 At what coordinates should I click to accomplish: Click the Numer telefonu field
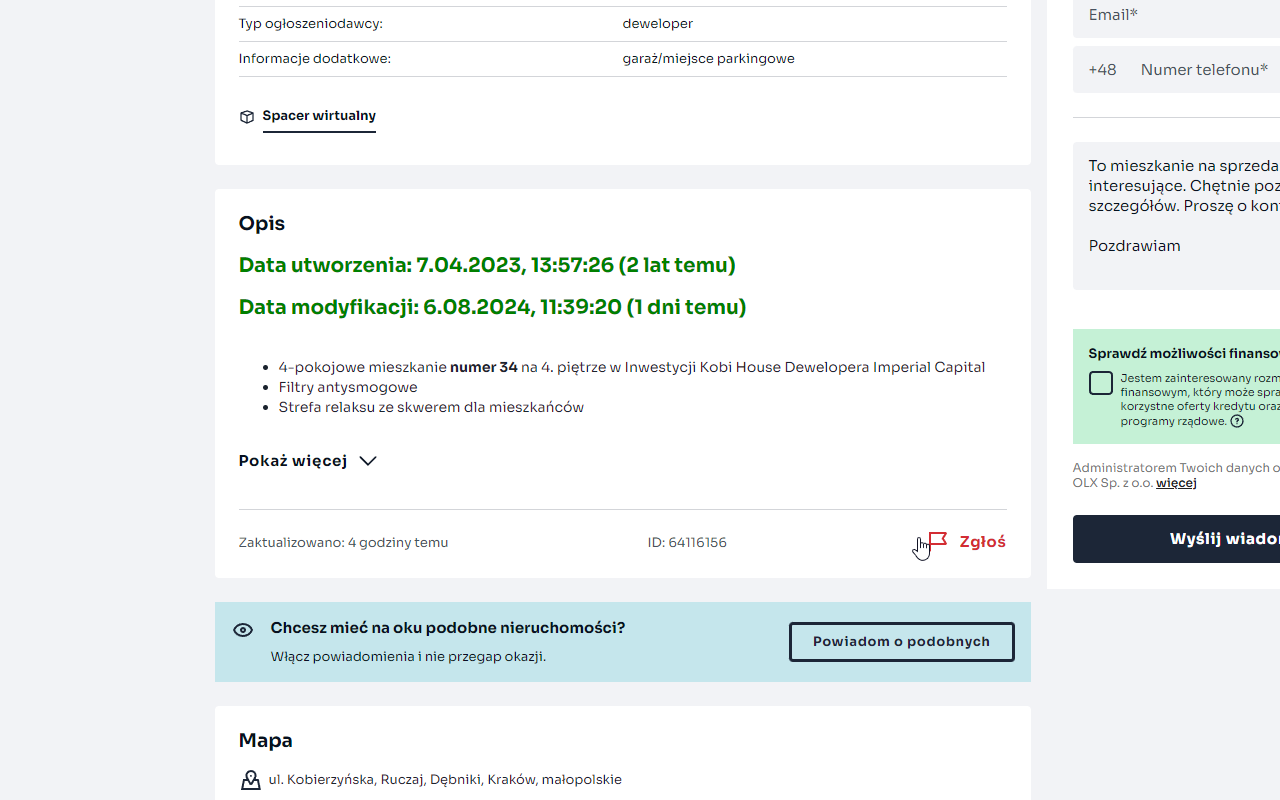click(1205, 70)
